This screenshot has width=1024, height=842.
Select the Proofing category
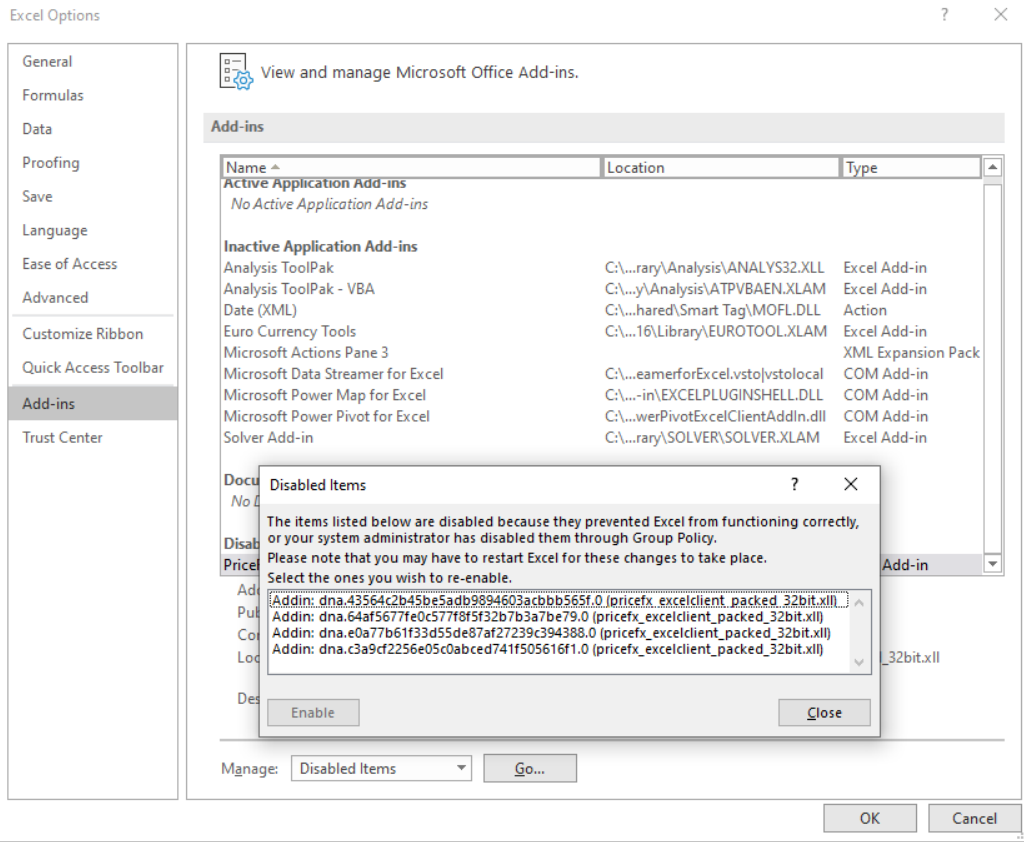click(51, 162)
